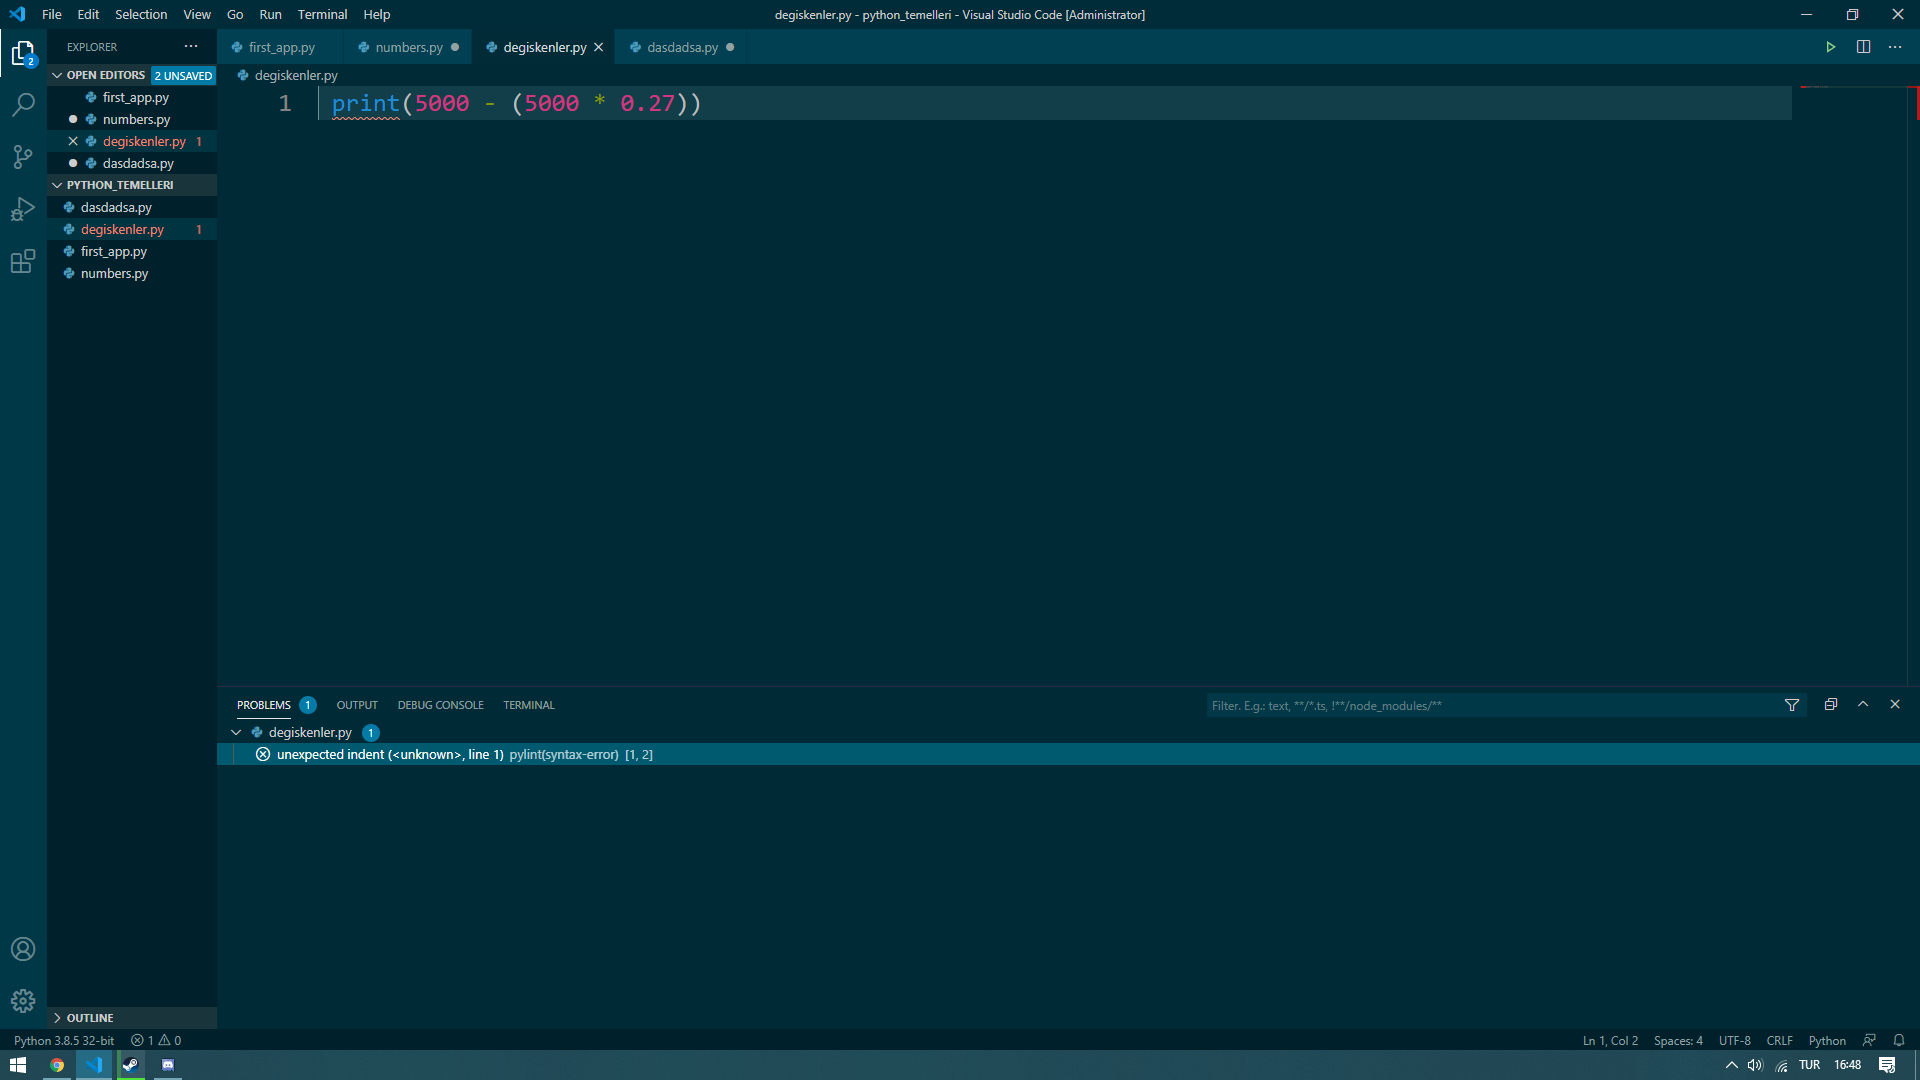
Task: Collapse degiskenler.py group in Problems
Action: point(236,732)
